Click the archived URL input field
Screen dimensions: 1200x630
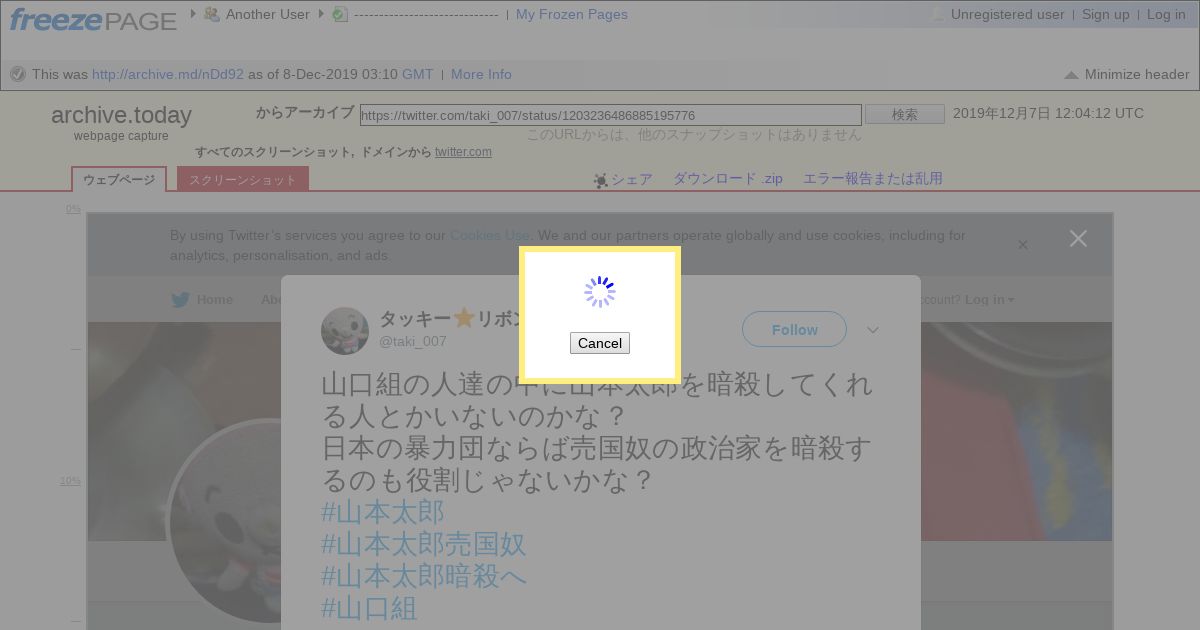[610, 115]
